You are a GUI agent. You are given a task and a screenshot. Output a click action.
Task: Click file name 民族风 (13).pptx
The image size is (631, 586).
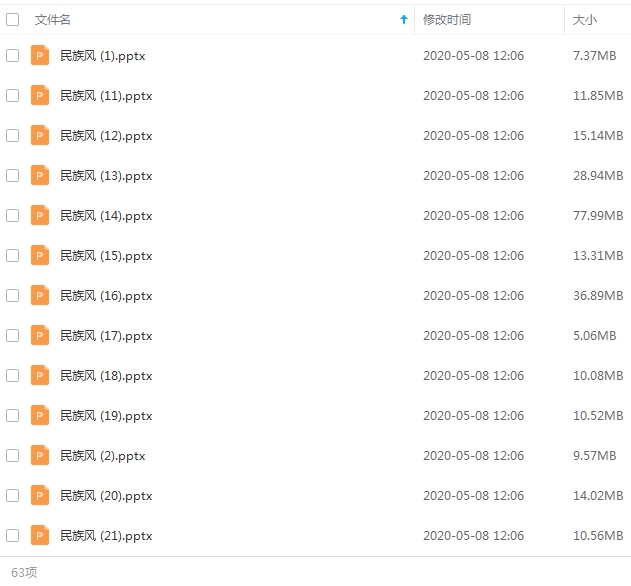pyautogui.click(x=106, y=176)
